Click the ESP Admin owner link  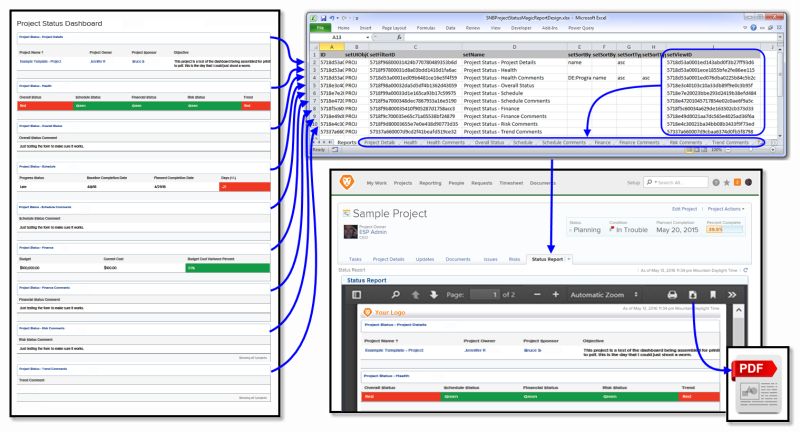(x=373, y=232)
